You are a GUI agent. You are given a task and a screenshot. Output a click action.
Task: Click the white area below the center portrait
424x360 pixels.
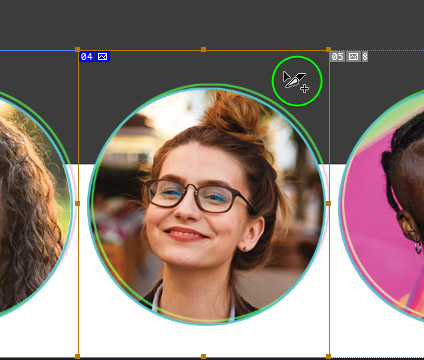(203, 340)
